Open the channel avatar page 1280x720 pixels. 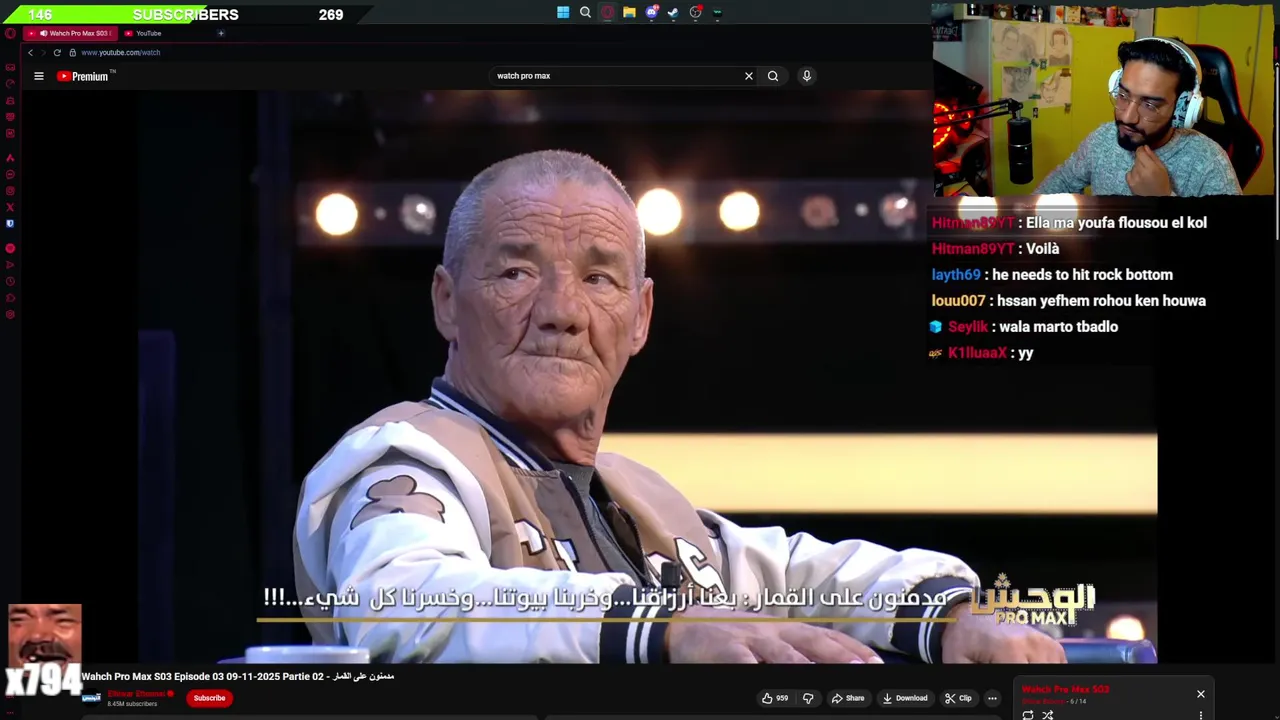(x=91, y=698)
